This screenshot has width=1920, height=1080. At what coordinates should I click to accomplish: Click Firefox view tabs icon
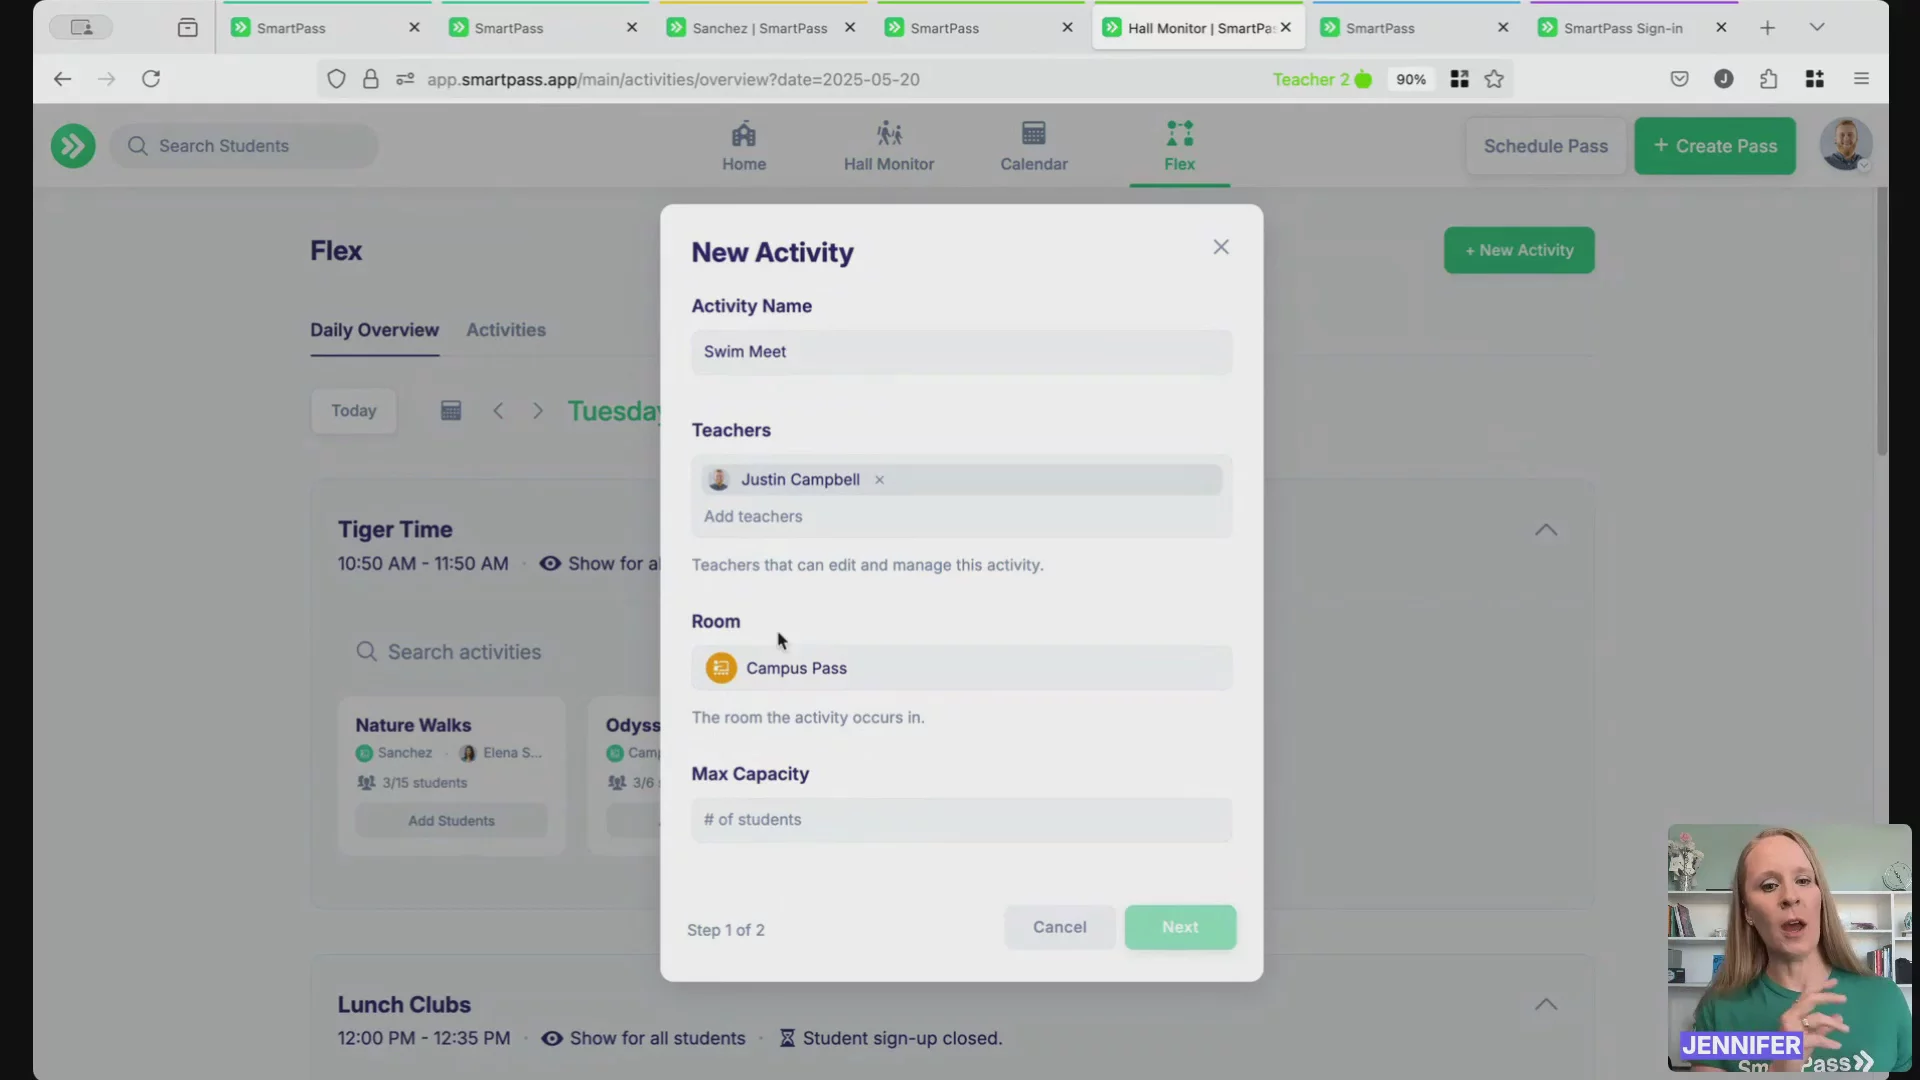(187, 28)
